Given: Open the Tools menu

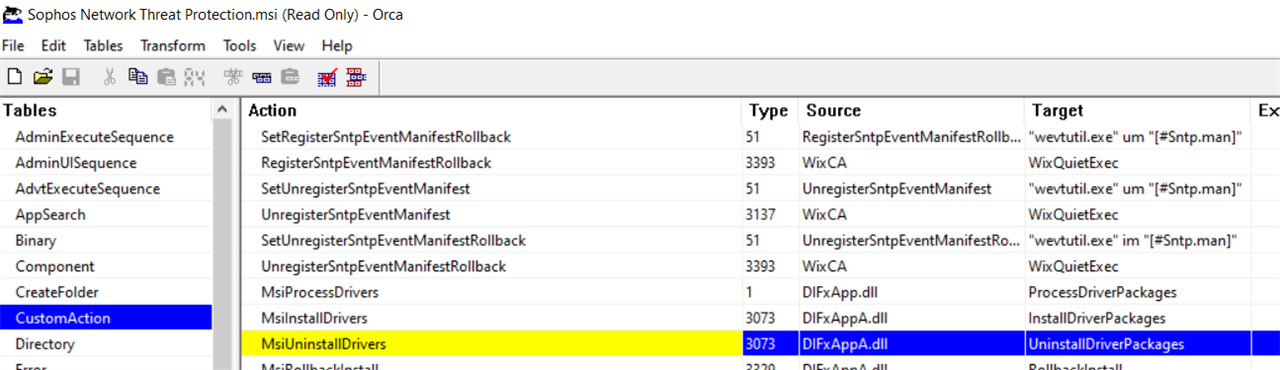Looking at the screenshot, I should (x=240, y=46).
